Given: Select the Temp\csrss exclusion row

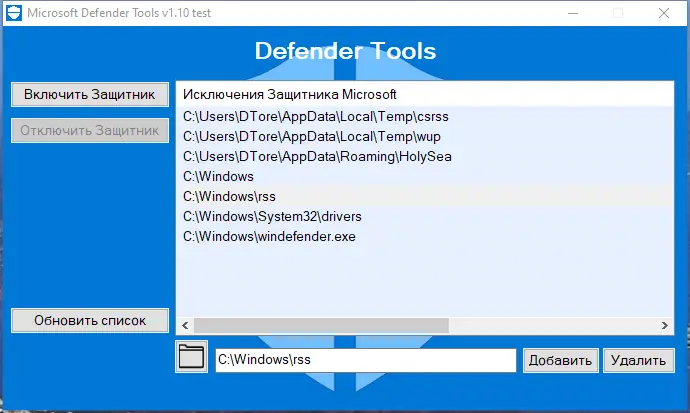Looking at the screenshot, I should [x=425, y=117].
